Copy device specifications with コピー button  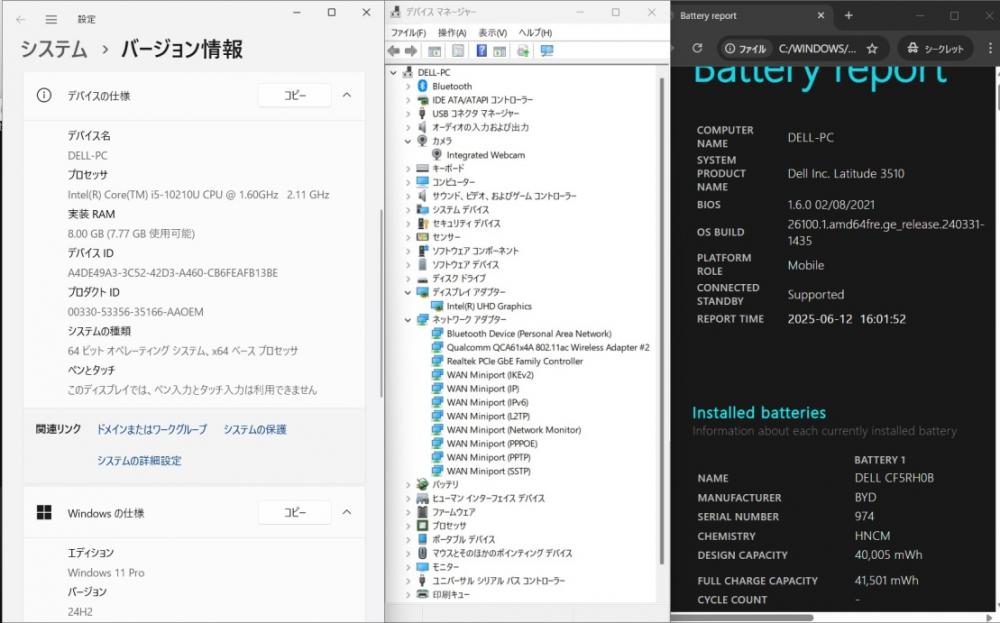coord(295,95)
